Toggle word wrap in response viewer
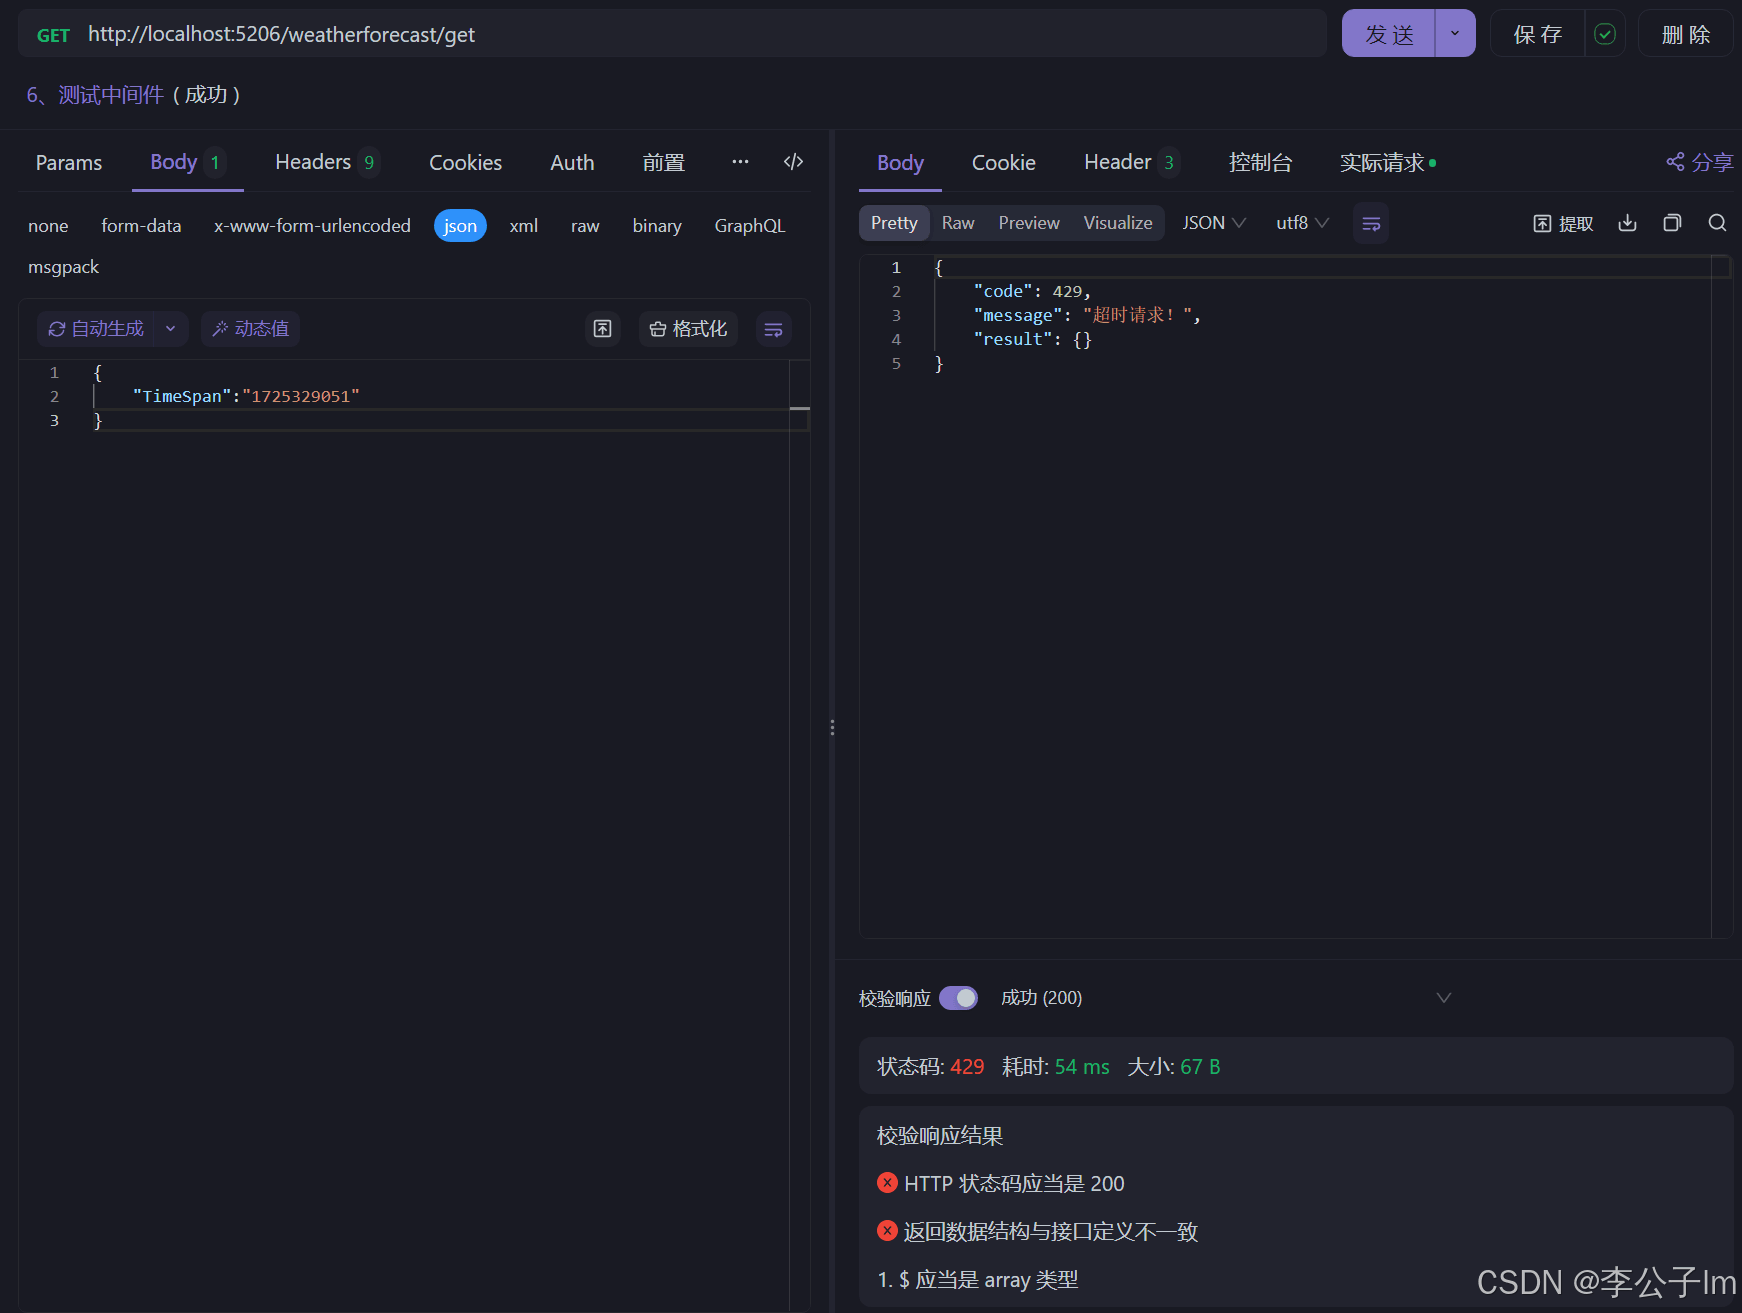The height and width of the screenshot is (1313, 1742). click(1370, 223)
